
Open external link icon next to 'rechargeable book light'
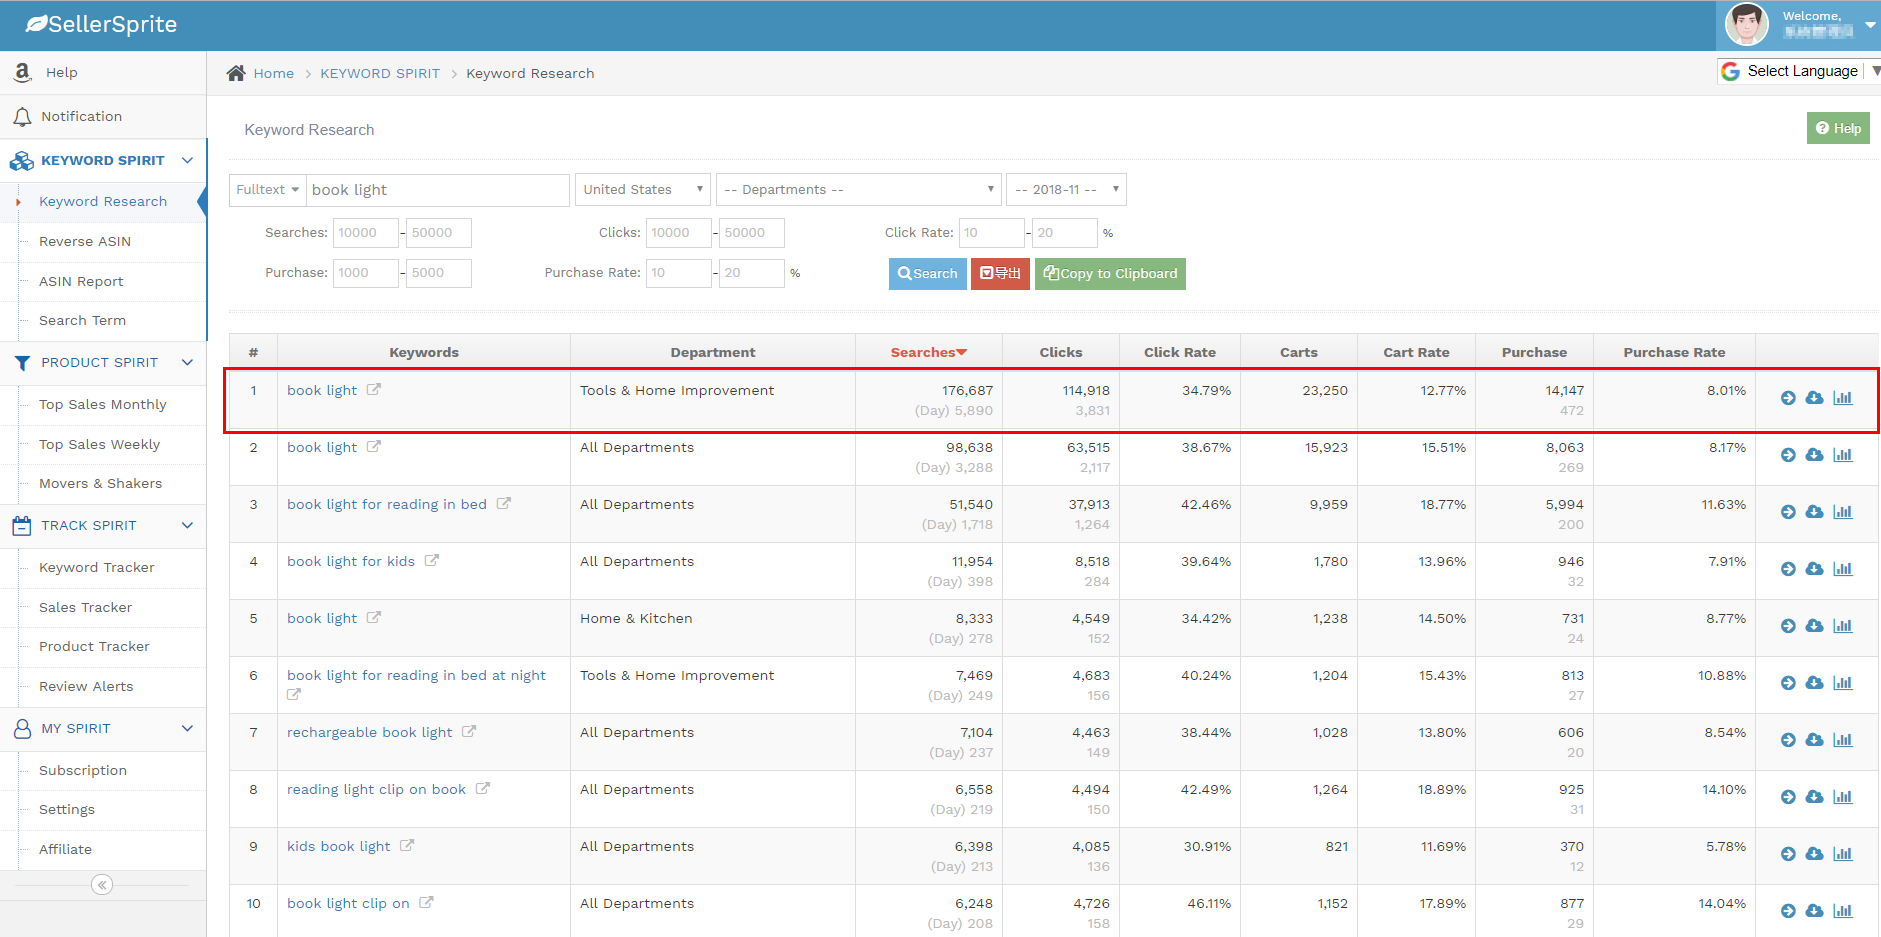coord(469,732)
